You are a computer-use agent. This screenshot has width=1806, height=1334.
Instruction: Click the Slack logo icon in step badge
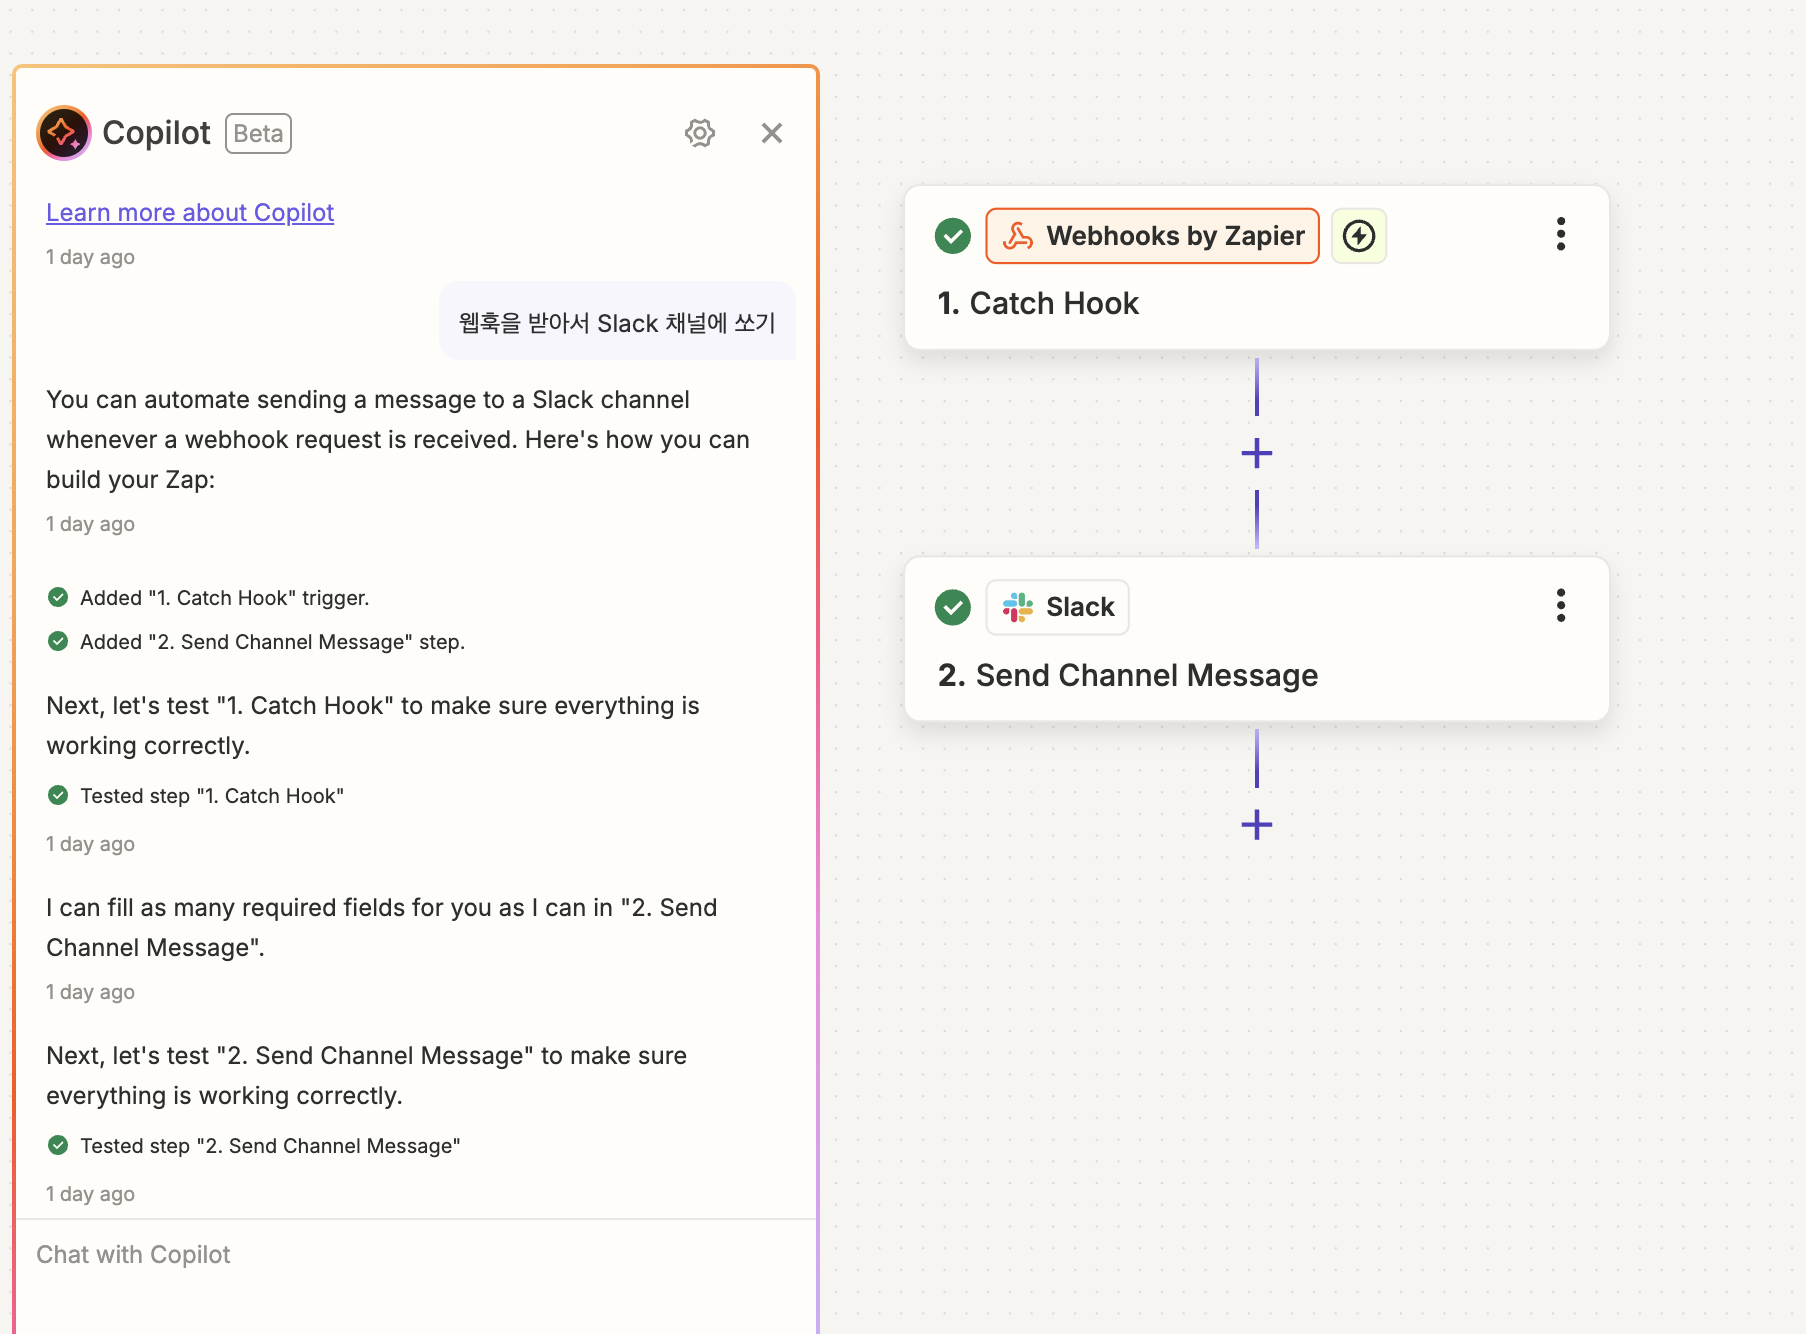tap(1018, 607)
